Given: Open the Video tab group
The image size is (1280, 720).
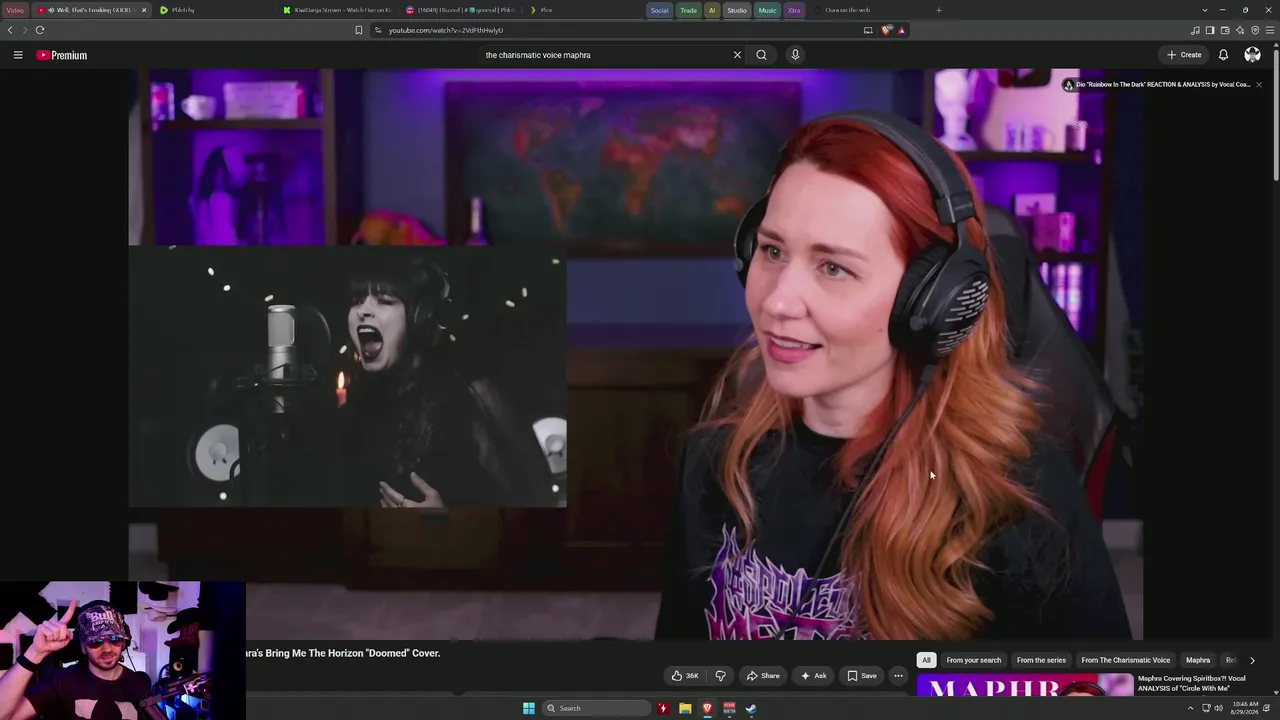Looking at the screenshot, I should 15,10.
